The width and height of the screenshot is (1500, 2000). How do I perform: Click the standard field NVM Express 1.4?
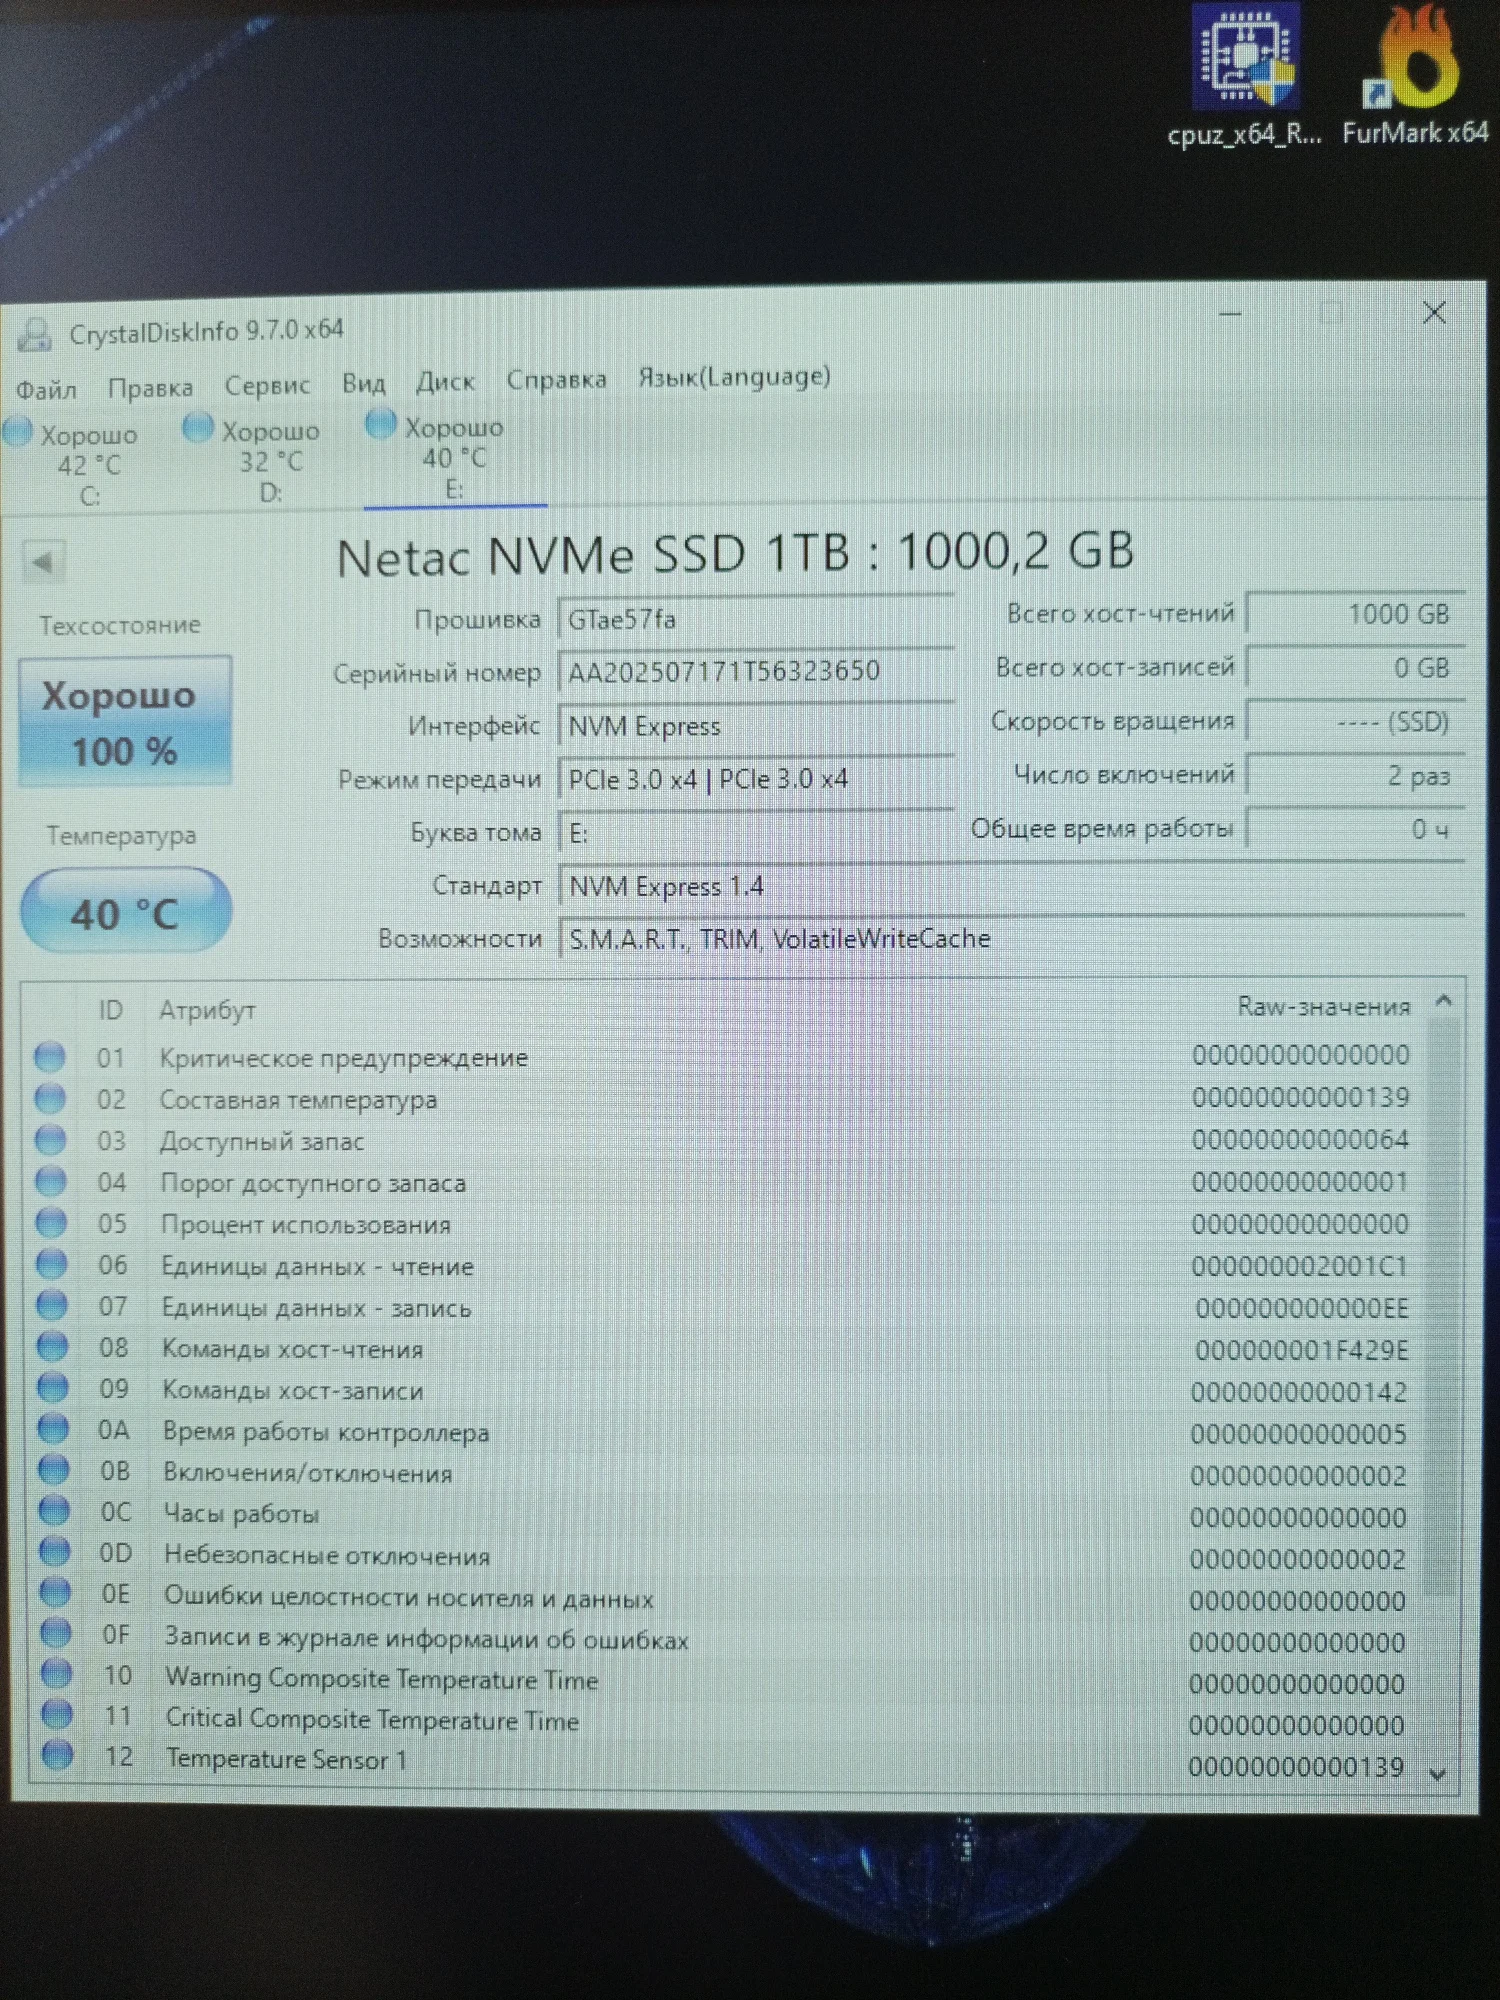pos(1012,886)
